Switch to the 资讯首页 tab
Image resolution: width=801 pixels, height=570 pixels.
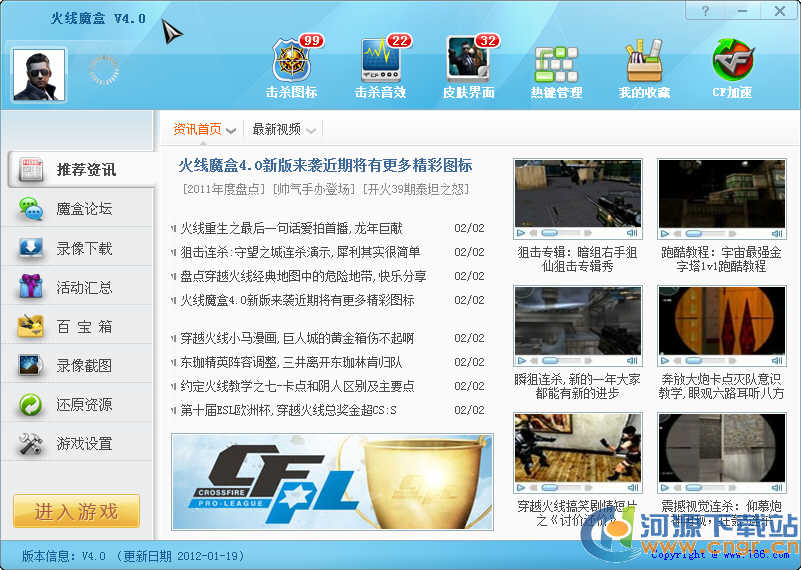click(197, 129)
